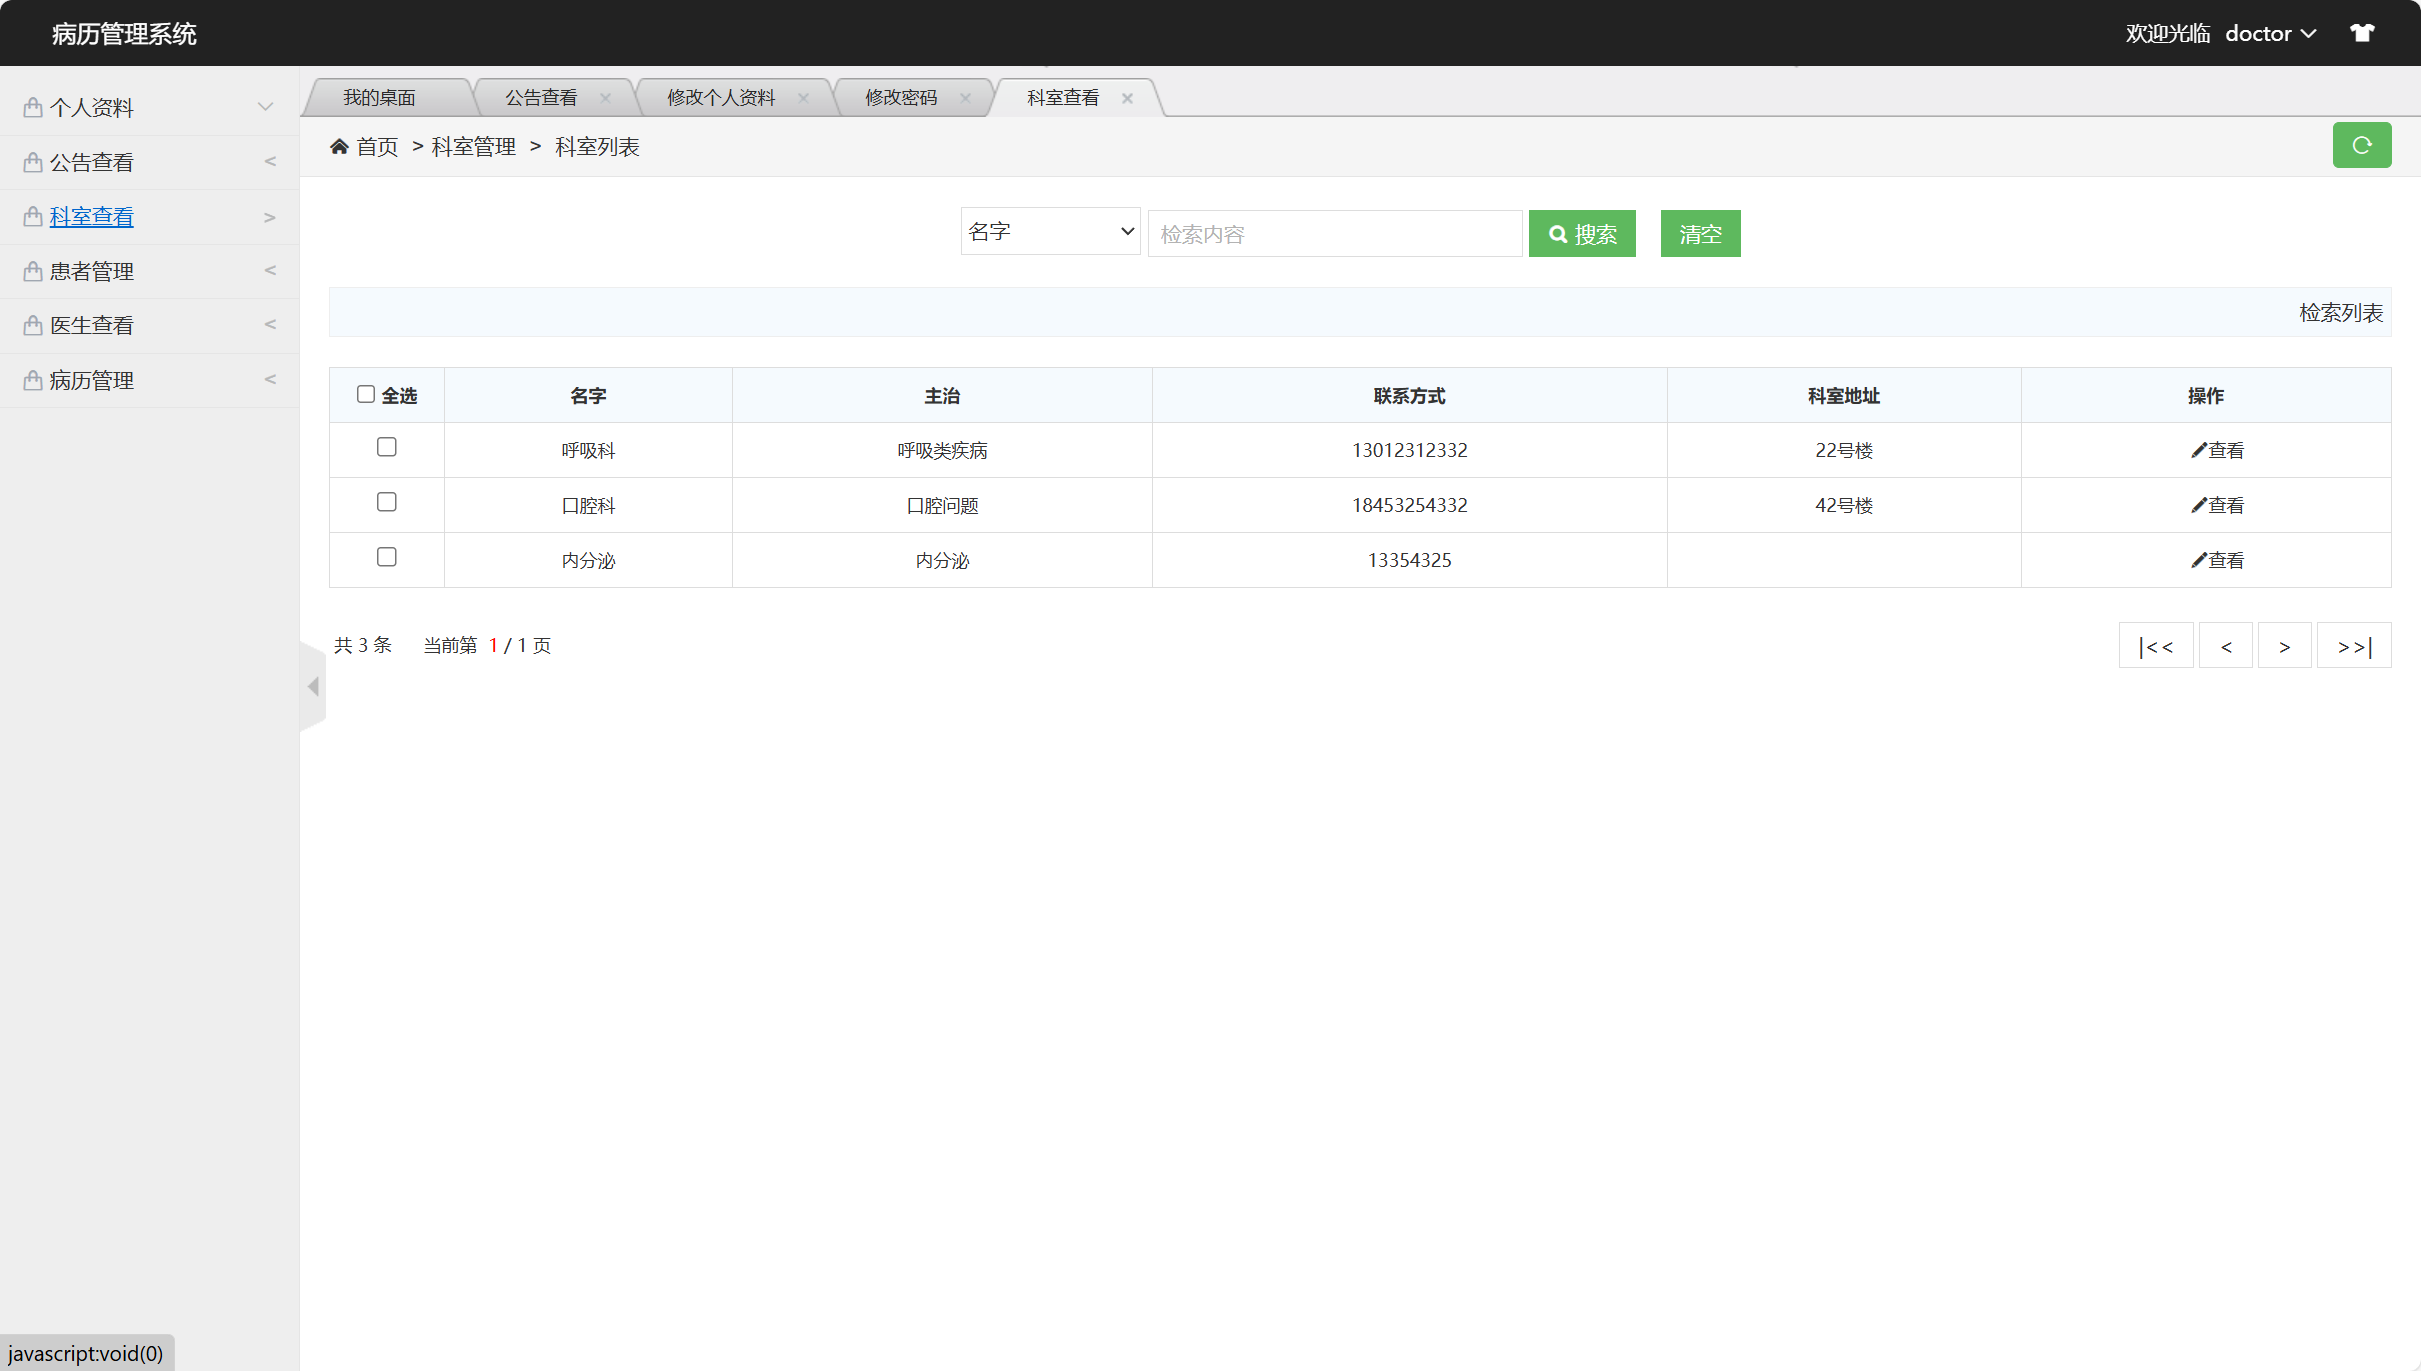2421x1371 pixels.
Task: Click the green 搜索 search button
Action: (x=1582, y=234)
